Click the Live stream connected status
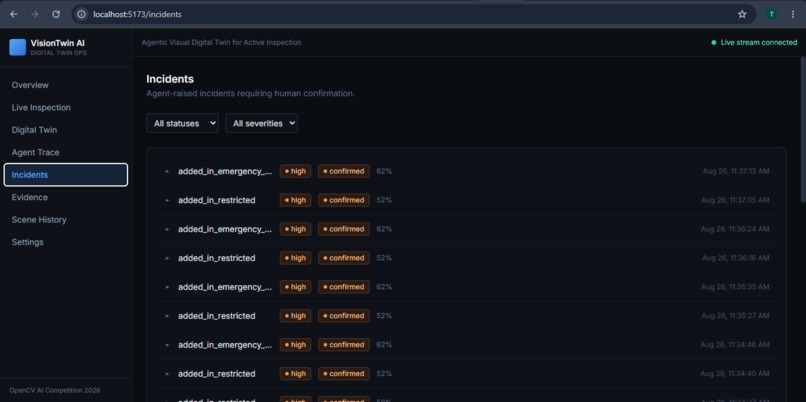 (x=754, y=43)
